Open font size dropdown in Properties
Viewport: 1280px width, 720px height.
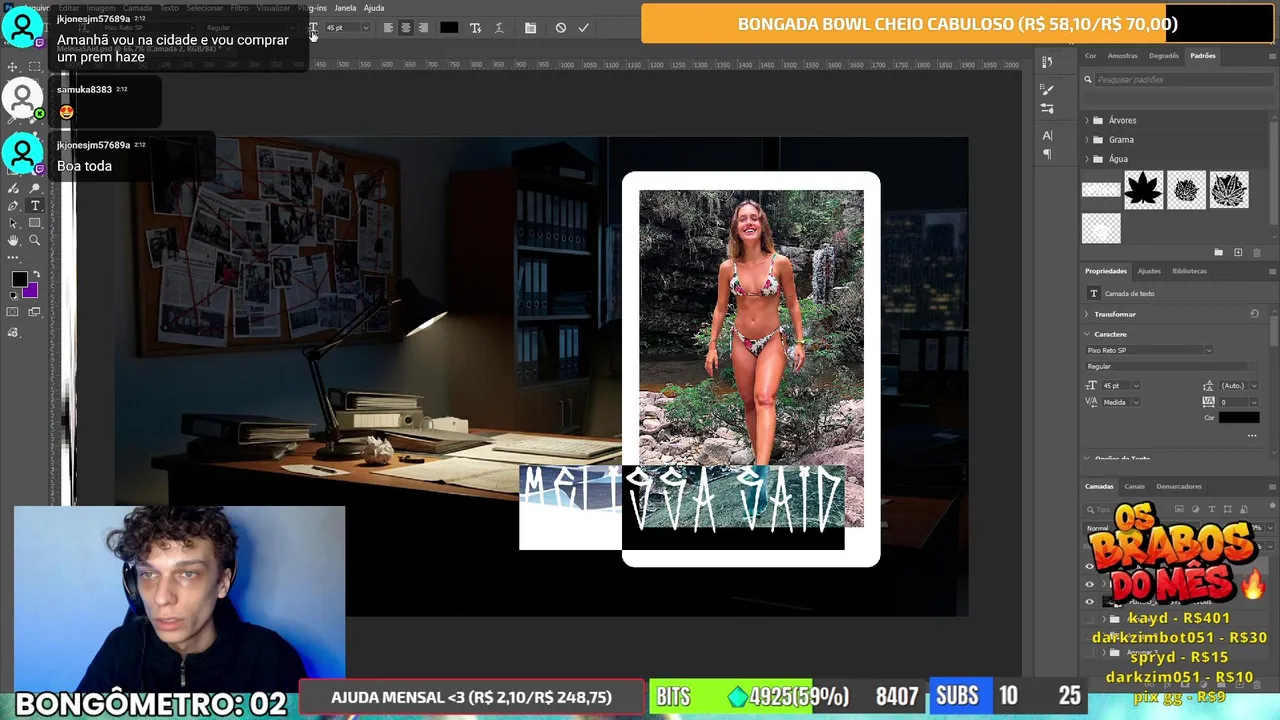(x=1136, y=386)
